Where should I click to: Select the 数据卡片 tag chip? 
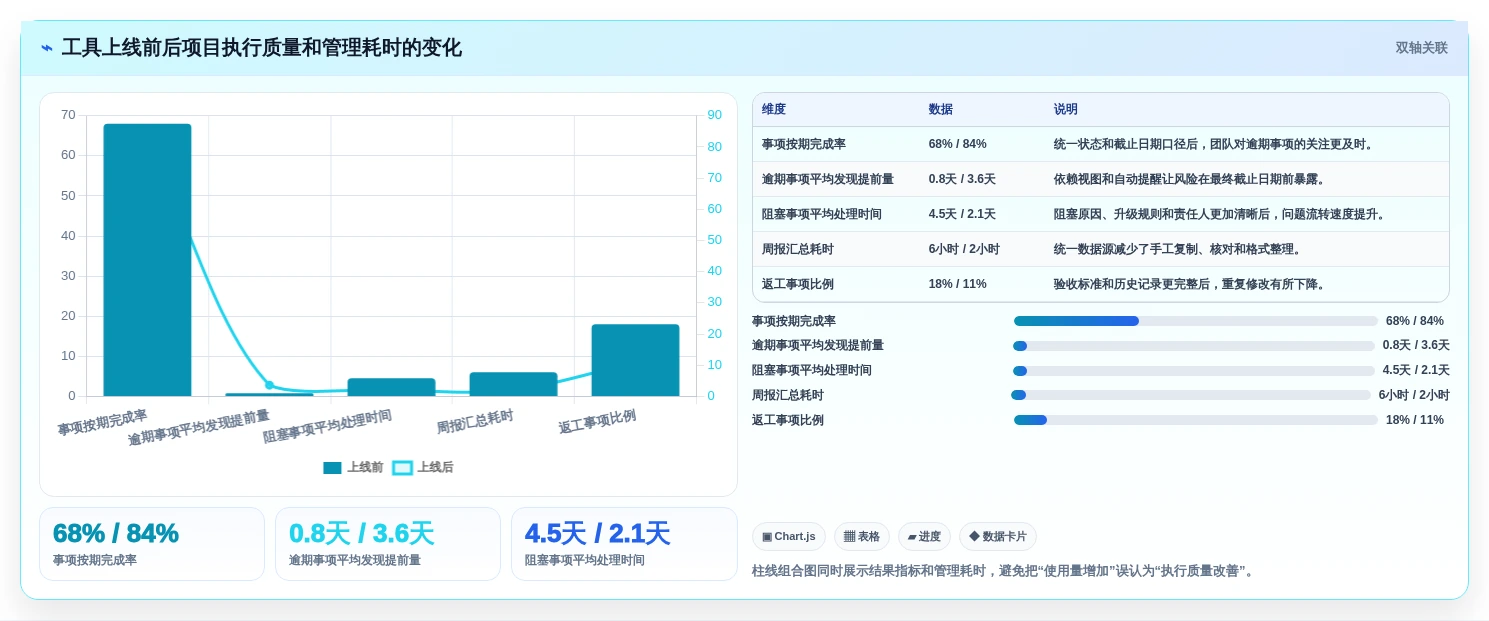[998, 536]
